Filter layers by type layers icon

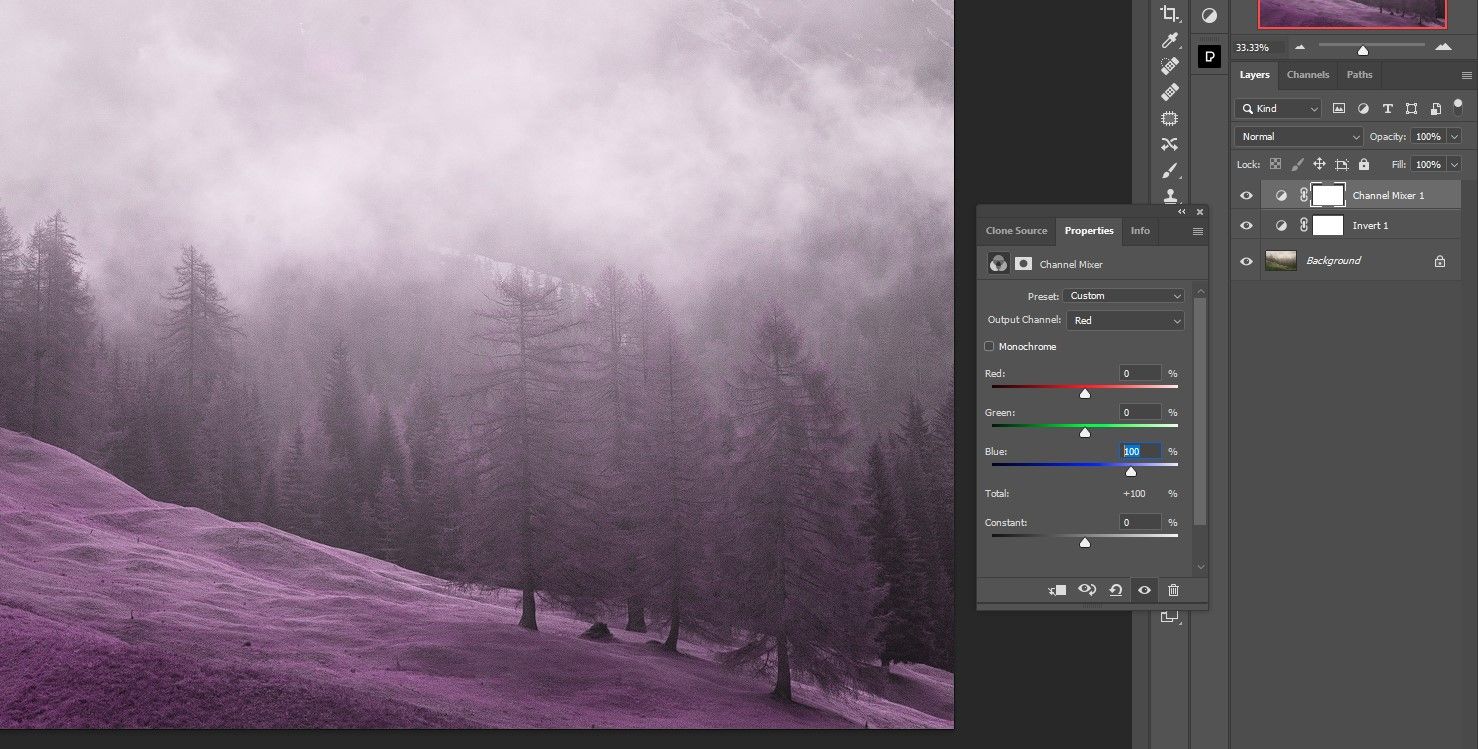click(1387, 108)
